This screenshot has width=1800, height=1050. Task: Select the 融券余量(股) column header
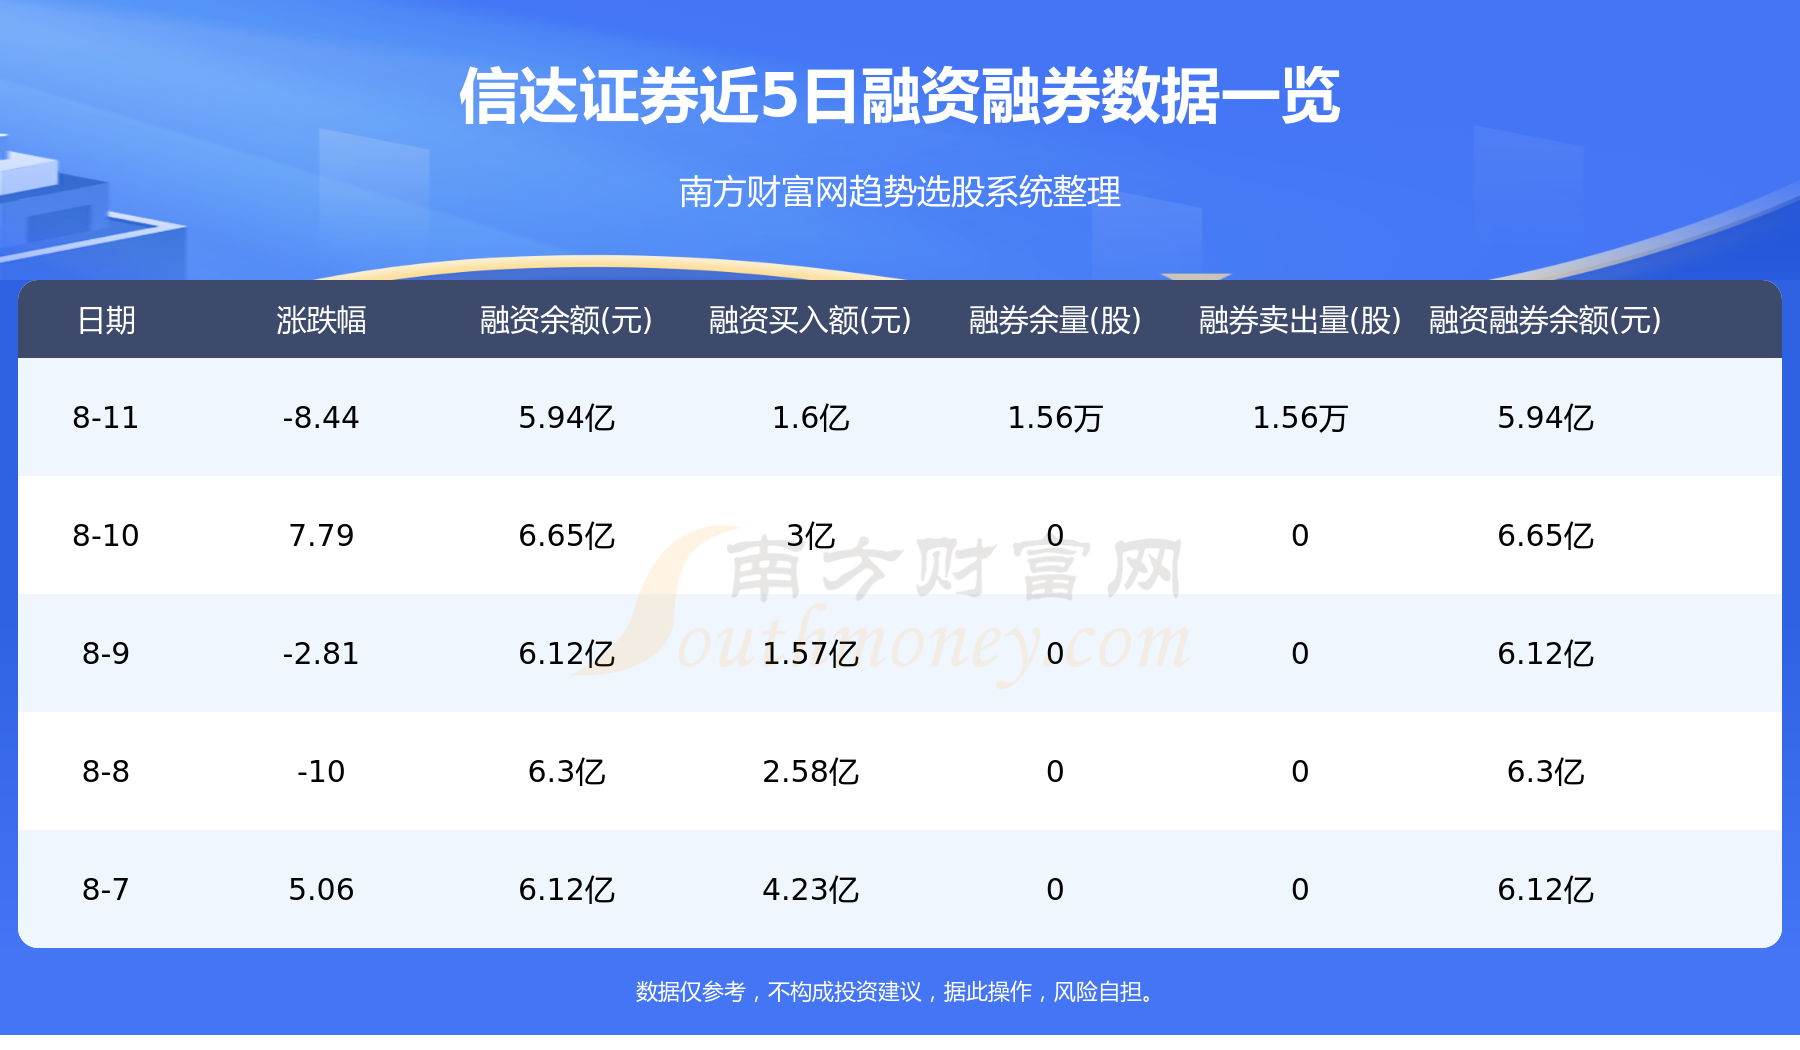1055,320
